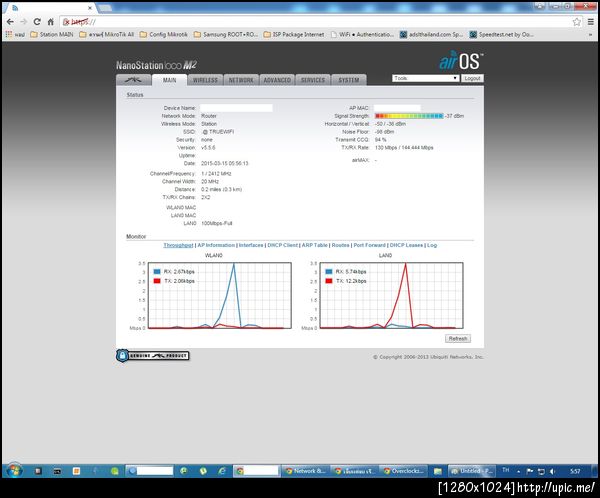Open a new browser tab

[x=106, y=8]
